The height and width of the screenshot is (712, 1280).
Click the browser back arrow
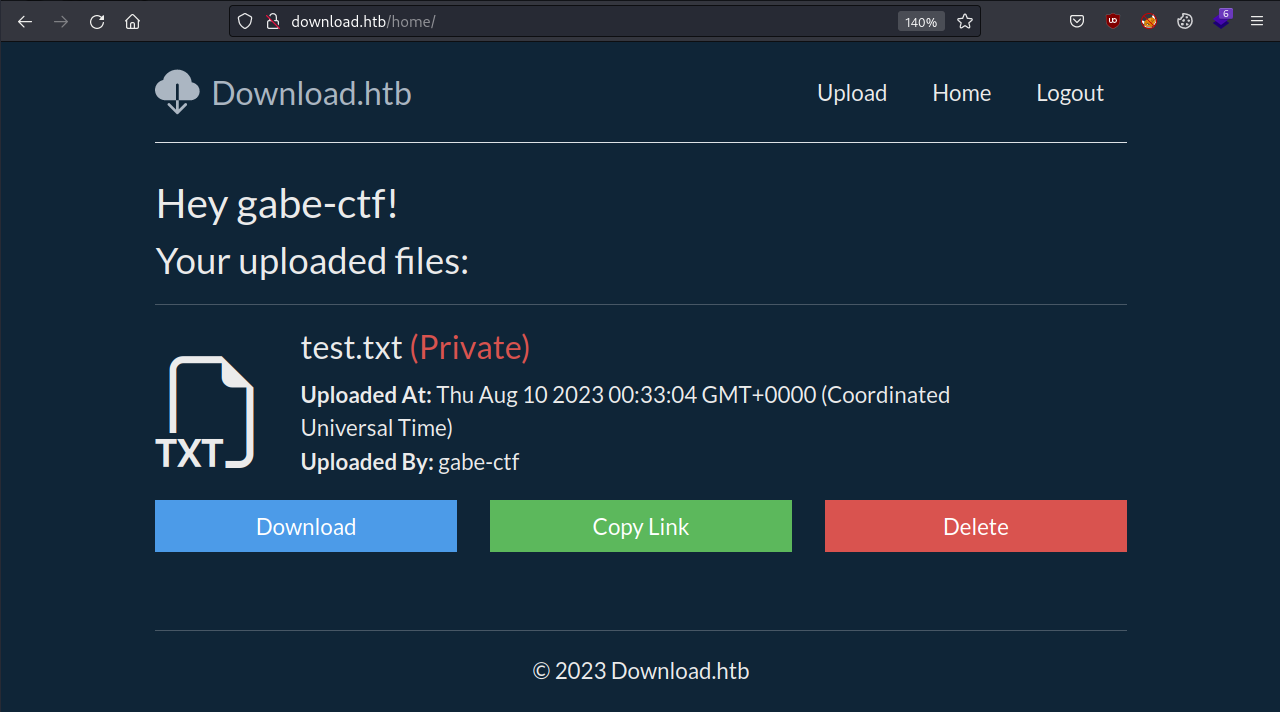[x=25, y=21]
